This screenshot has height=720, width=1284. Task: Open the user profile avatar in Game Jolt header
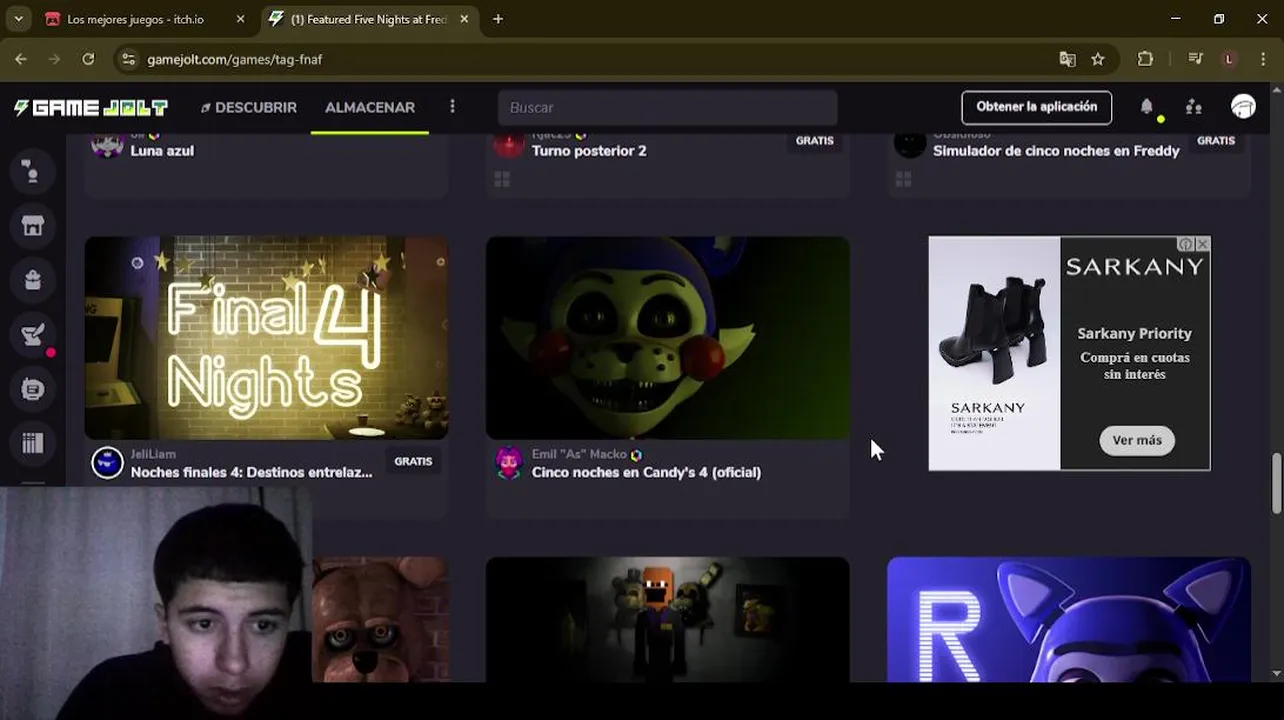tap(1243, 107)
